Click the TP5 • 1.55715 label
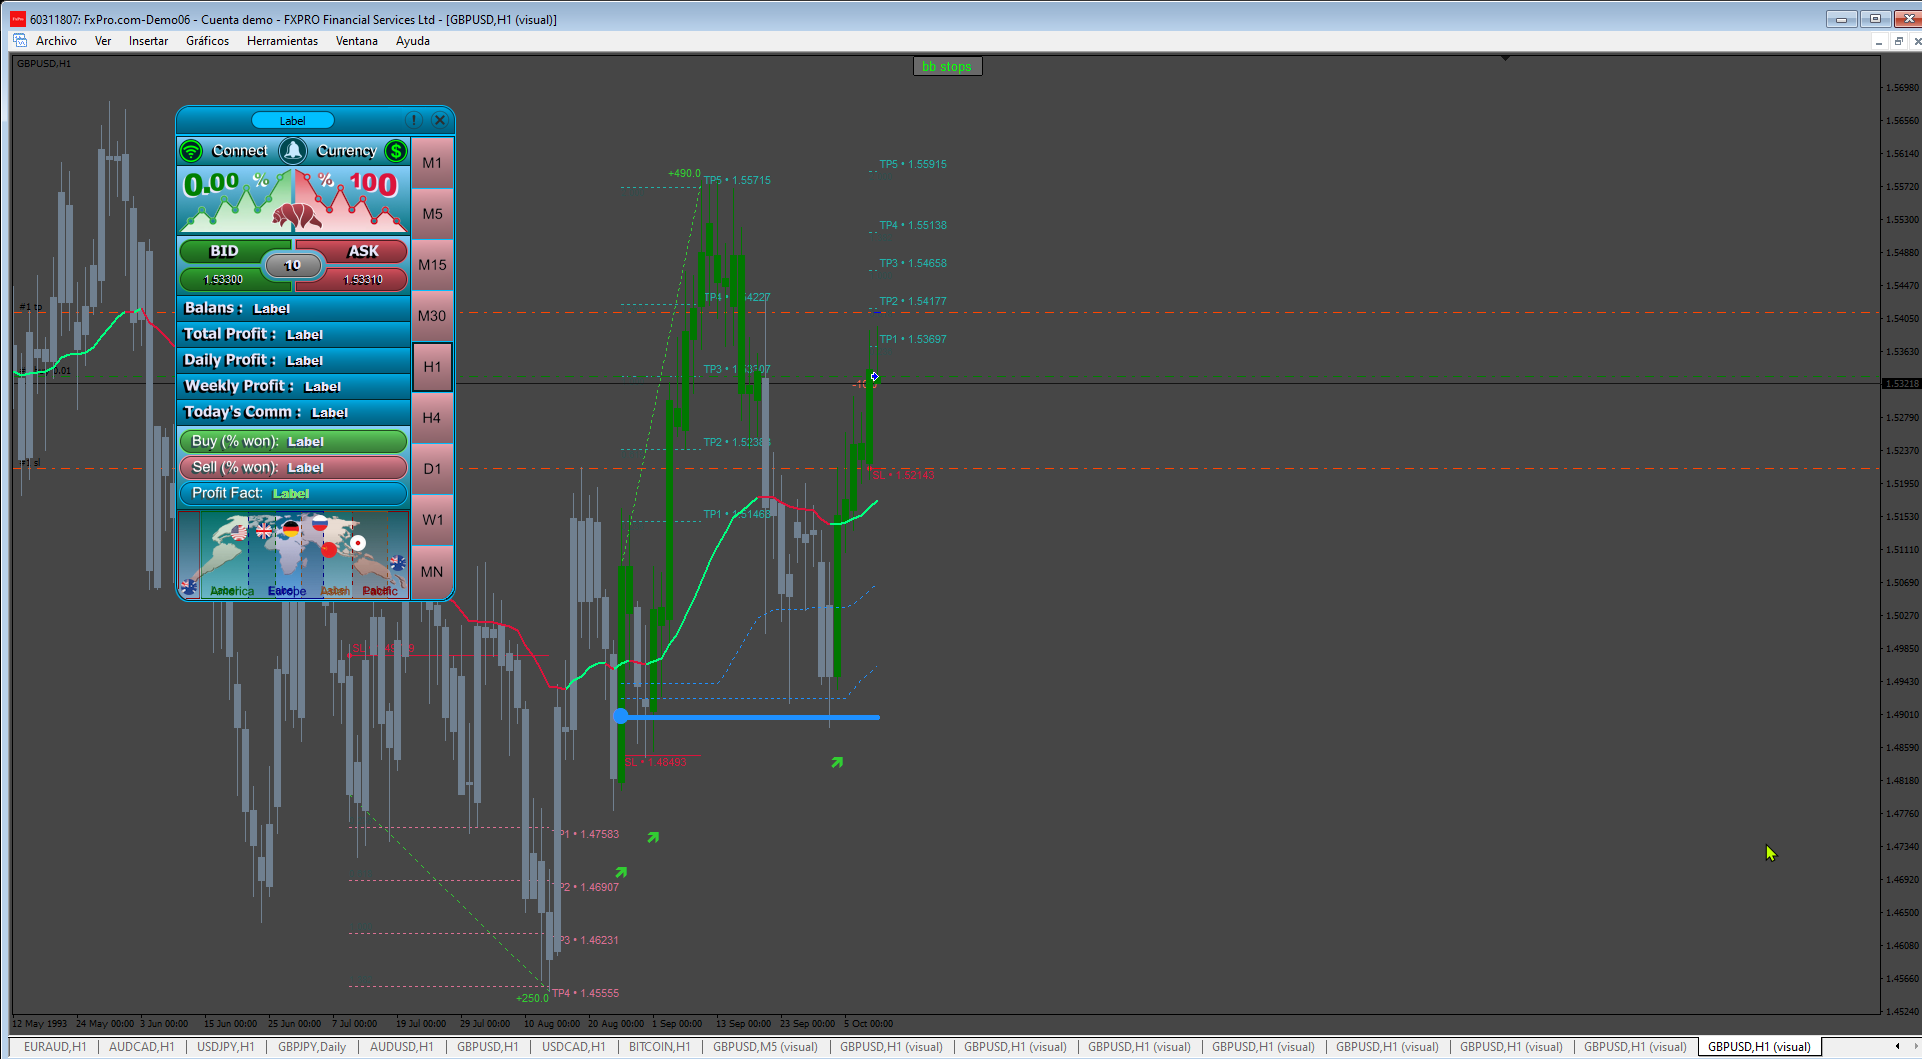 737,180
